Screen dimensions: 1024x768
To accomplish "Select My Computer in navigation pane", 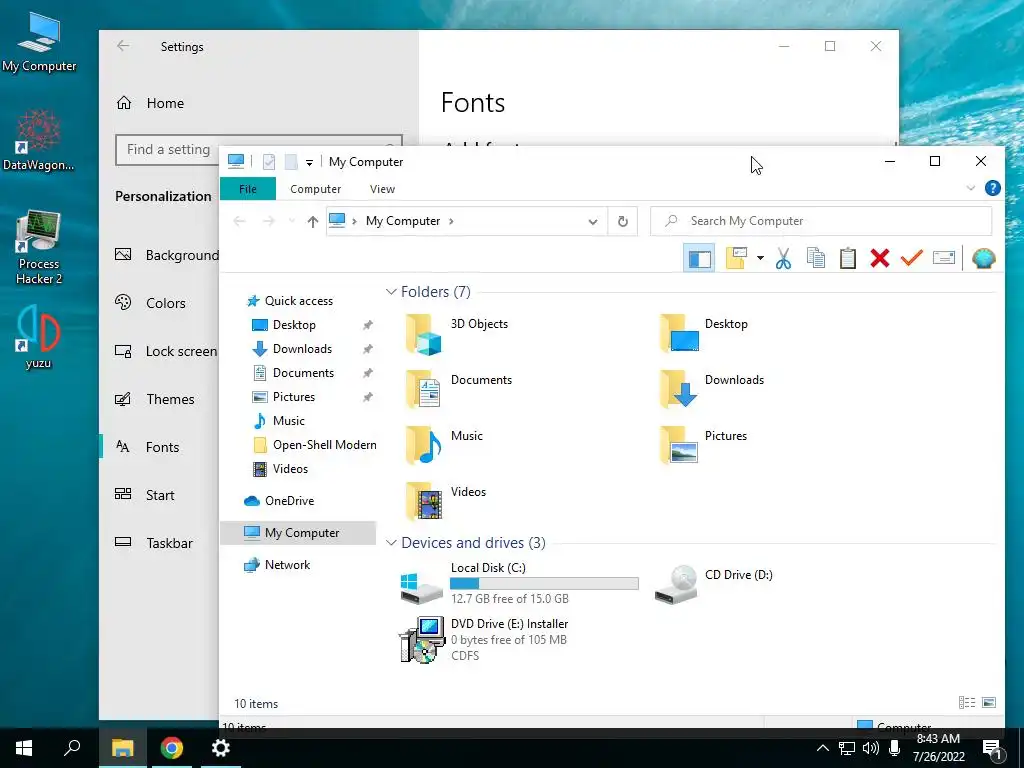I will 298,533.
